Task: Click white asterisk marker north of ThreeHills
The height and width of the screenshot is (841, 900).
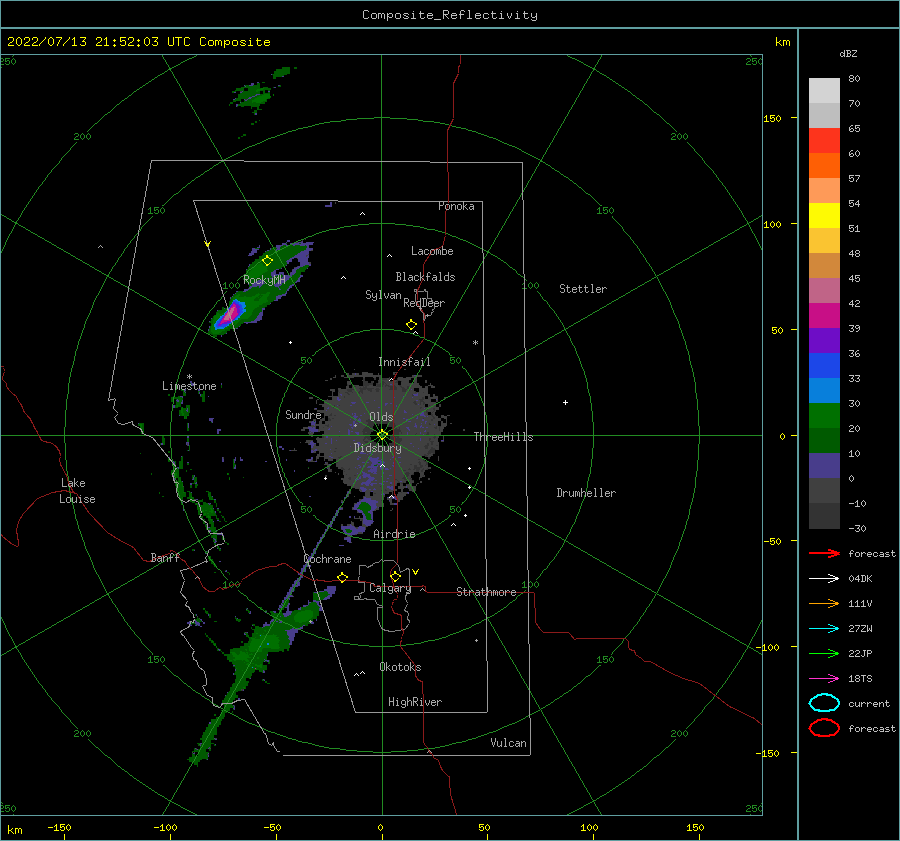Action: (475, 343)
